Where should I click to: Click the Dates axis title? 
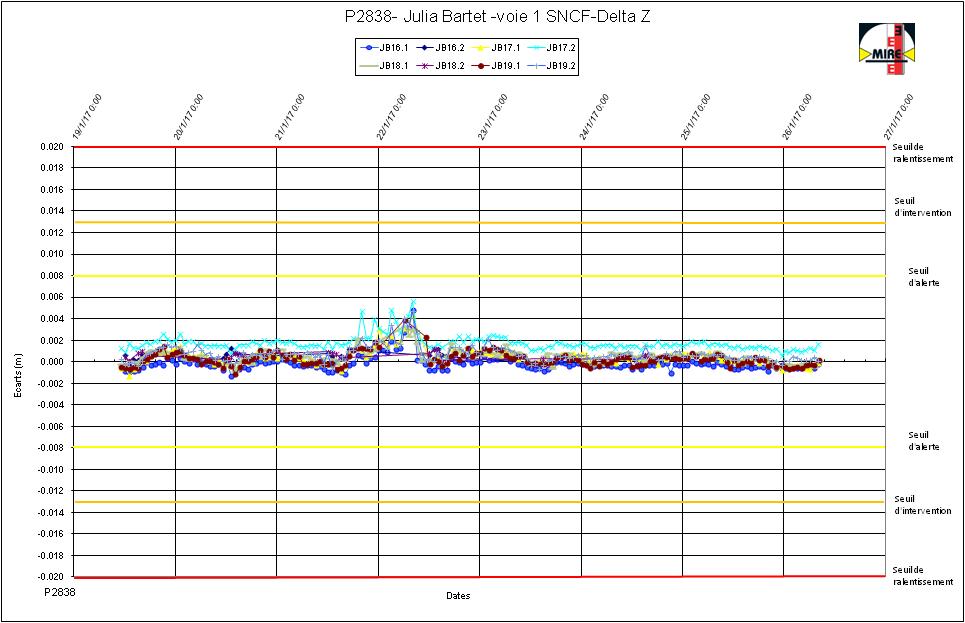point(458,595)
